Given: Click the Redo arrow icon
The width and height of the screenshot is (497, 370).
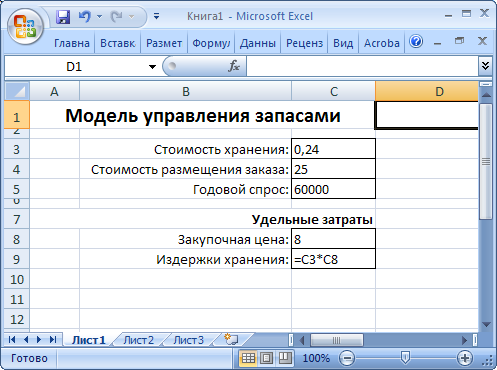Looking at the screenshot, I should [117, 16].
